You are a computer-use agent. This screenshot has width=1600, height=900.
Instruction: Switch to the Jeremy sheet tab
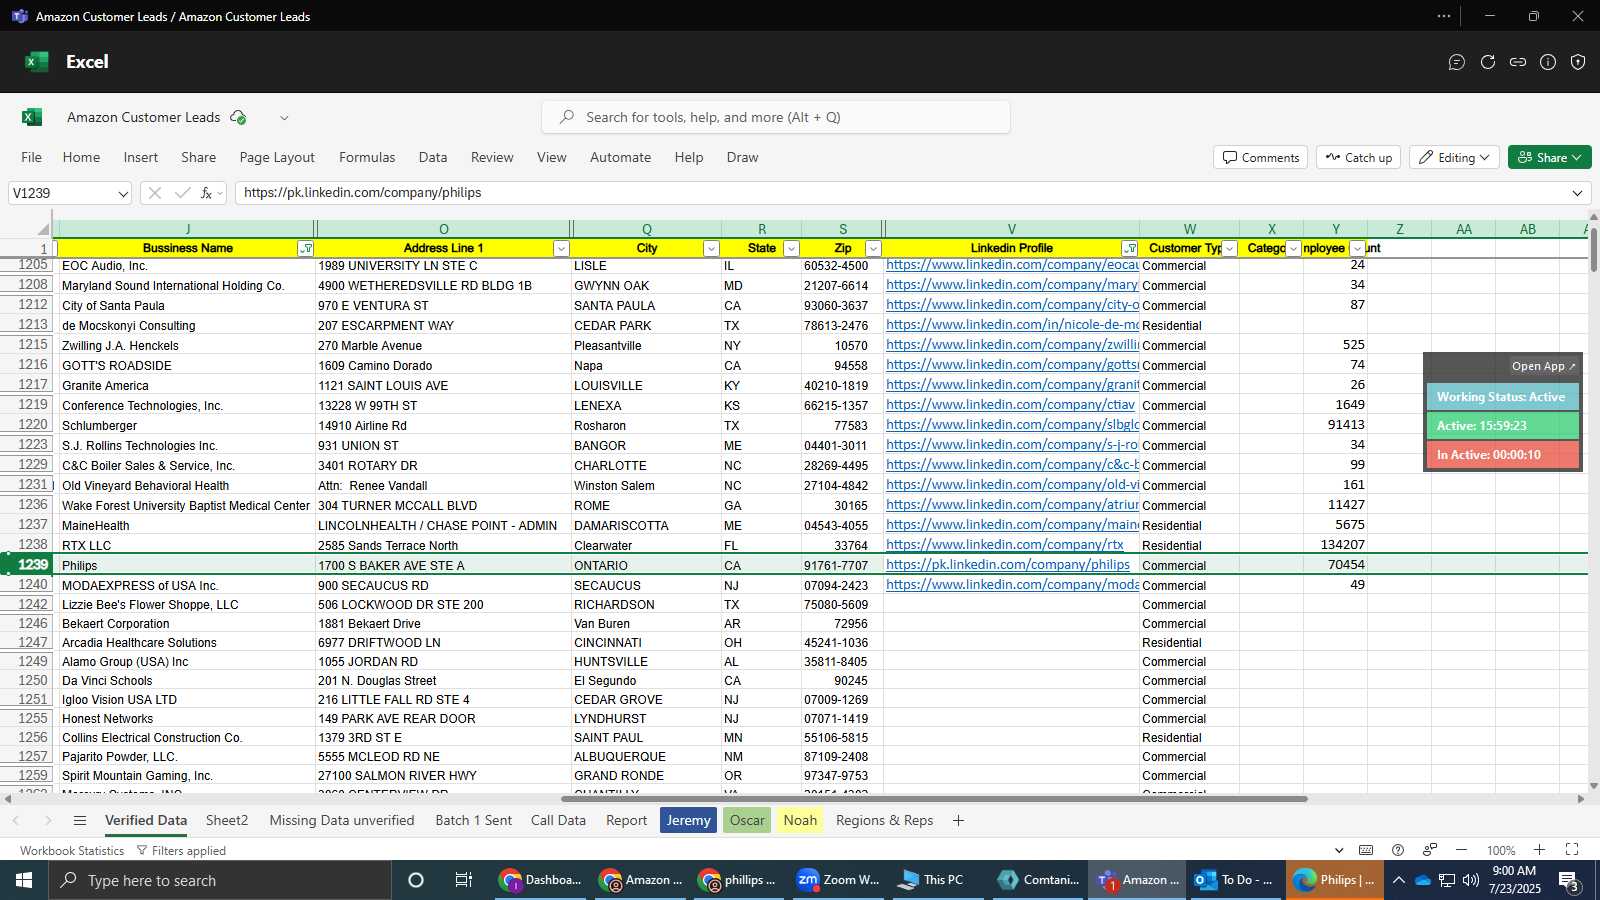[688, 820]
